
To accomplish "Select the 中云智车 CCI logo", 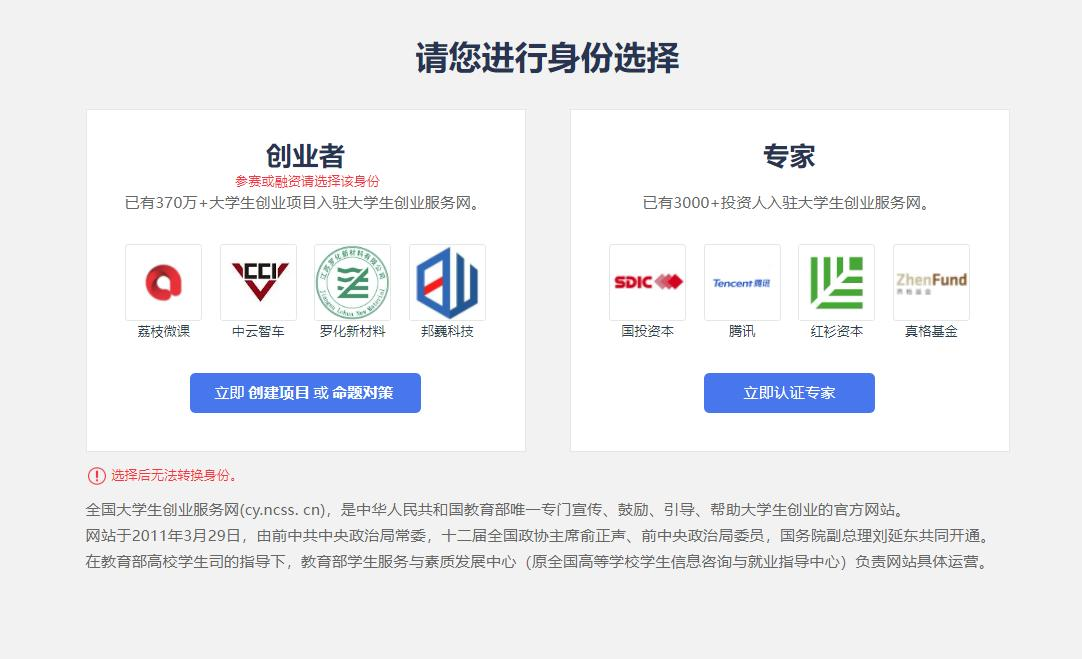I will tap(258, 282).
